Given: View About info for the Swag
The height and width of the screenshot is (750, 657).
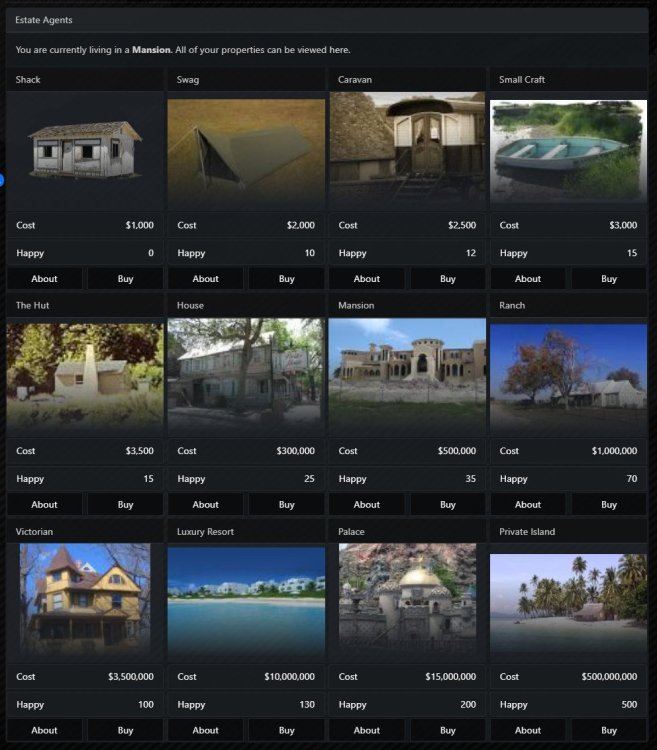Looking at the screenshot, I should pyautogui.click(x=206, y=279).
